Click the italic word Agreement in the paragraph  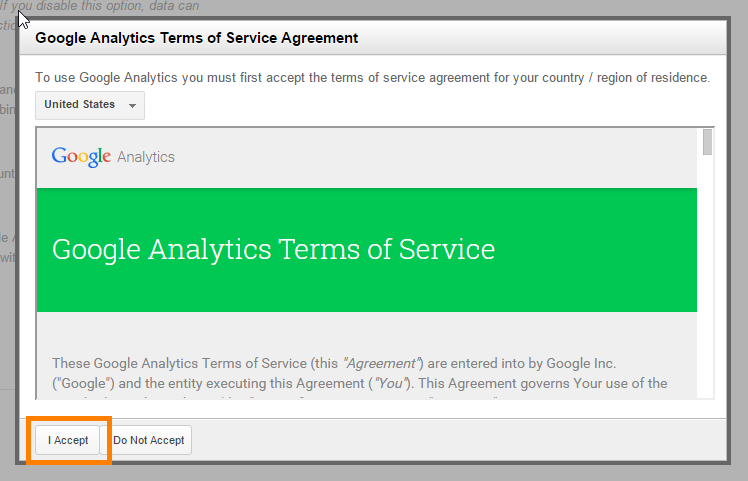click(381, 364)
